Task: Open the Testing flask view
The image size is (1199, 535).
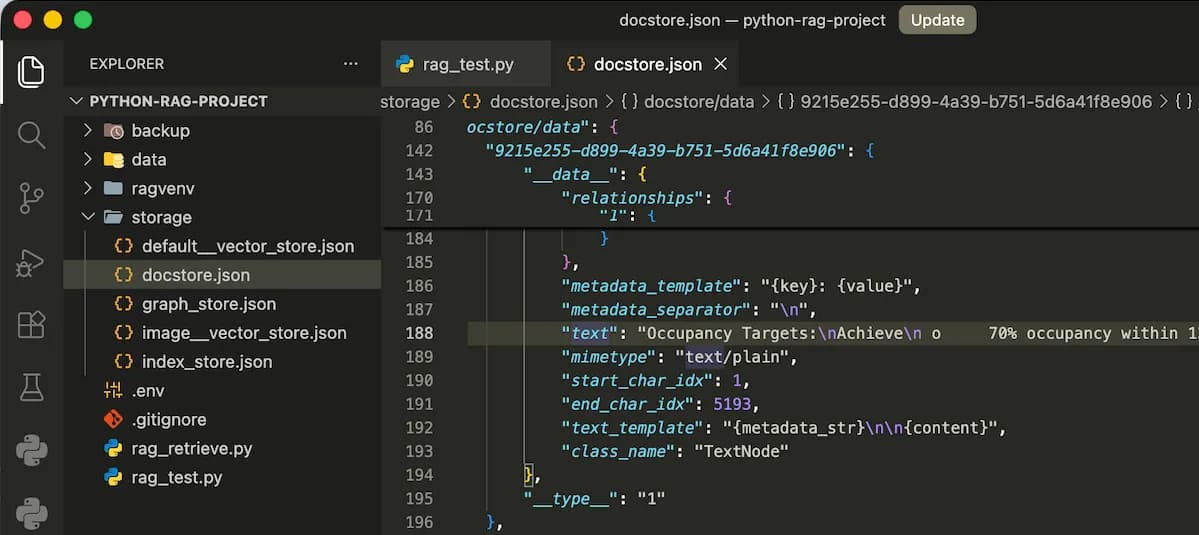Action: 31,387
